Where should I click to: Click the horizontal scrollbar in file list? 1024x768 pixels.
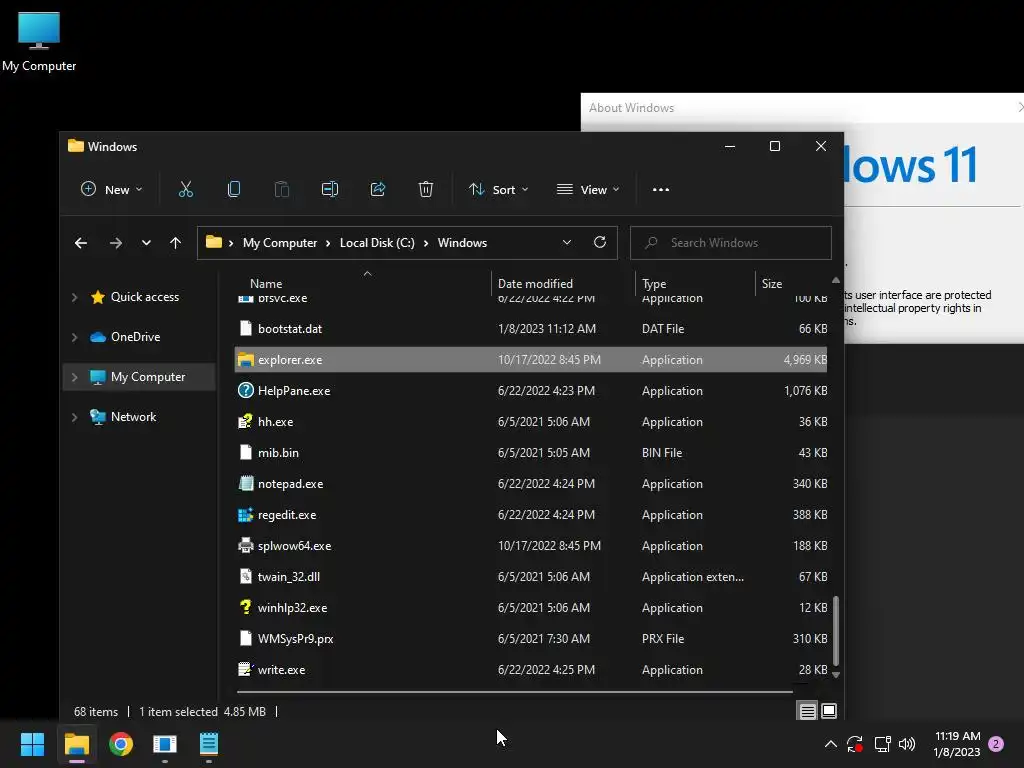[x=515, y=691]
